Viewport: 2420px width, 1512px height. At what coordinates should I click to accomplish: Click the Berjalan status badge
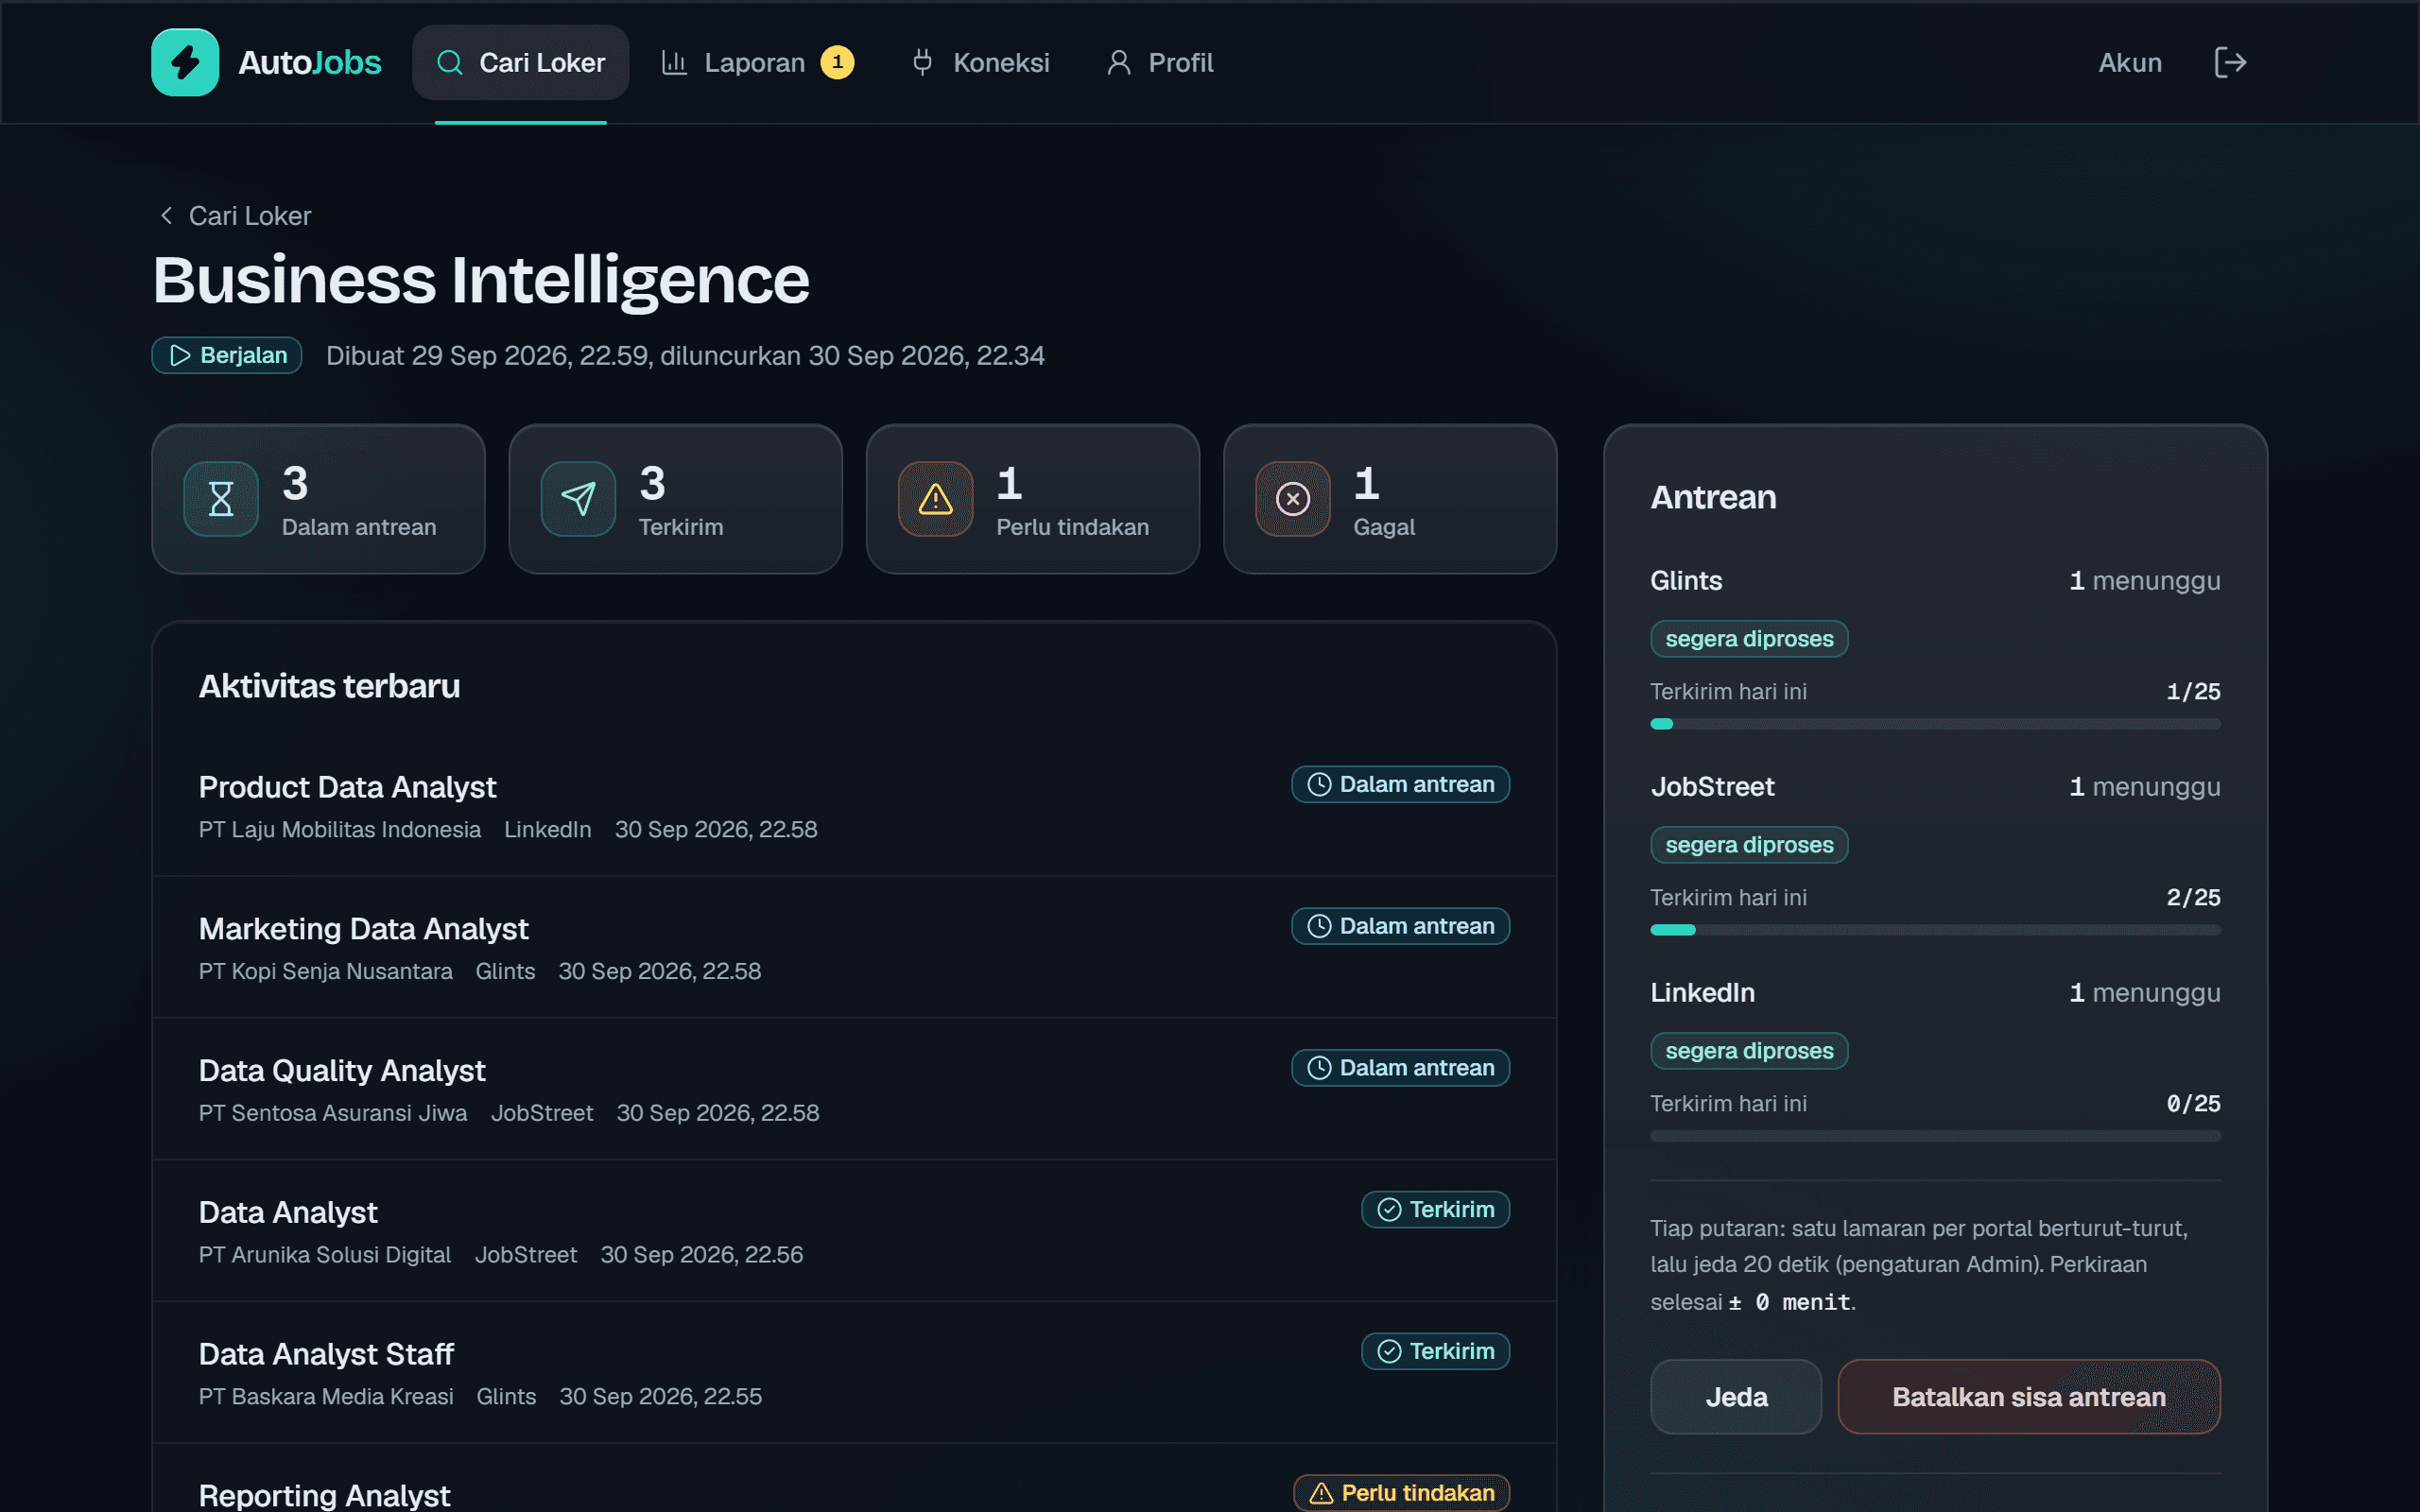227,355
